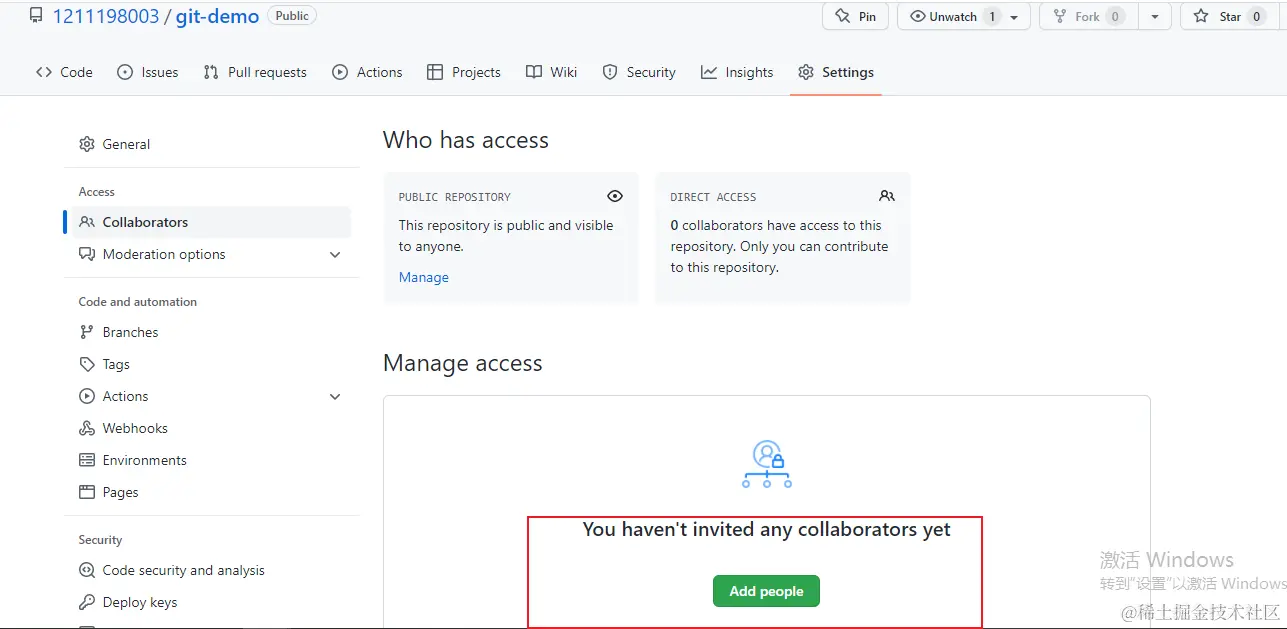Open the 1211198003 owner profile link

click(105, 16)
